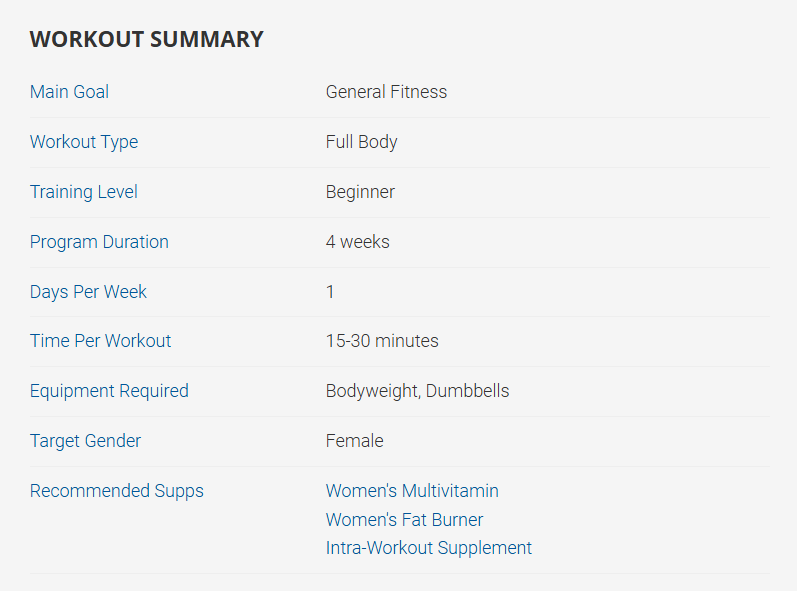
Task: Click the Time Per Workout label
Action: coord(100,341)
